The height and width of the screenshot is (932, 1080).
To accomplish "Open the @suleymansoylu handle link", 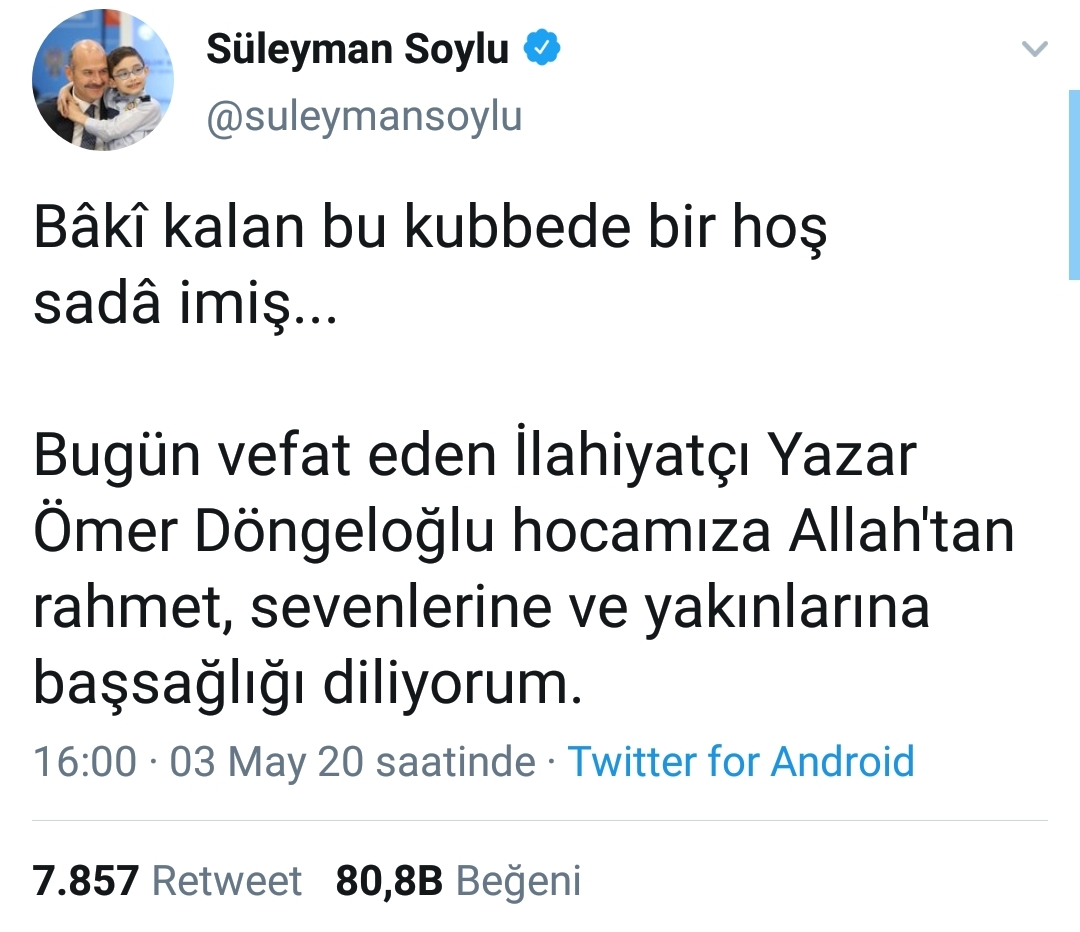I will point(364,116).
